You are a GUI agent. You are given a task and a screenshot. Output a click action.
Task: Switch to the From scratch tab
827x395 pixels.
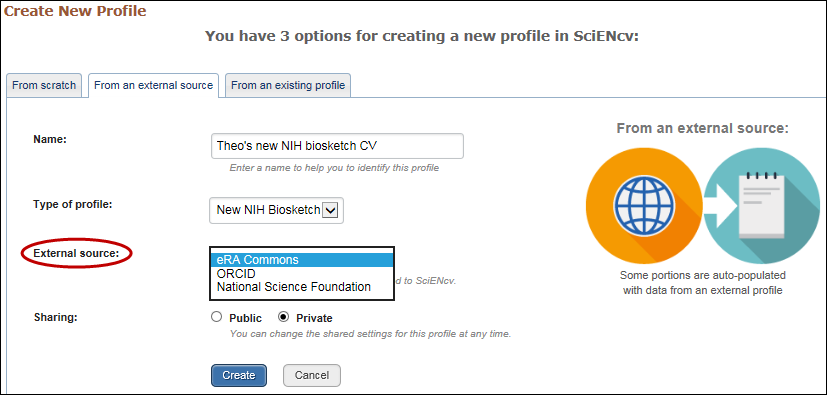point(44,85)
